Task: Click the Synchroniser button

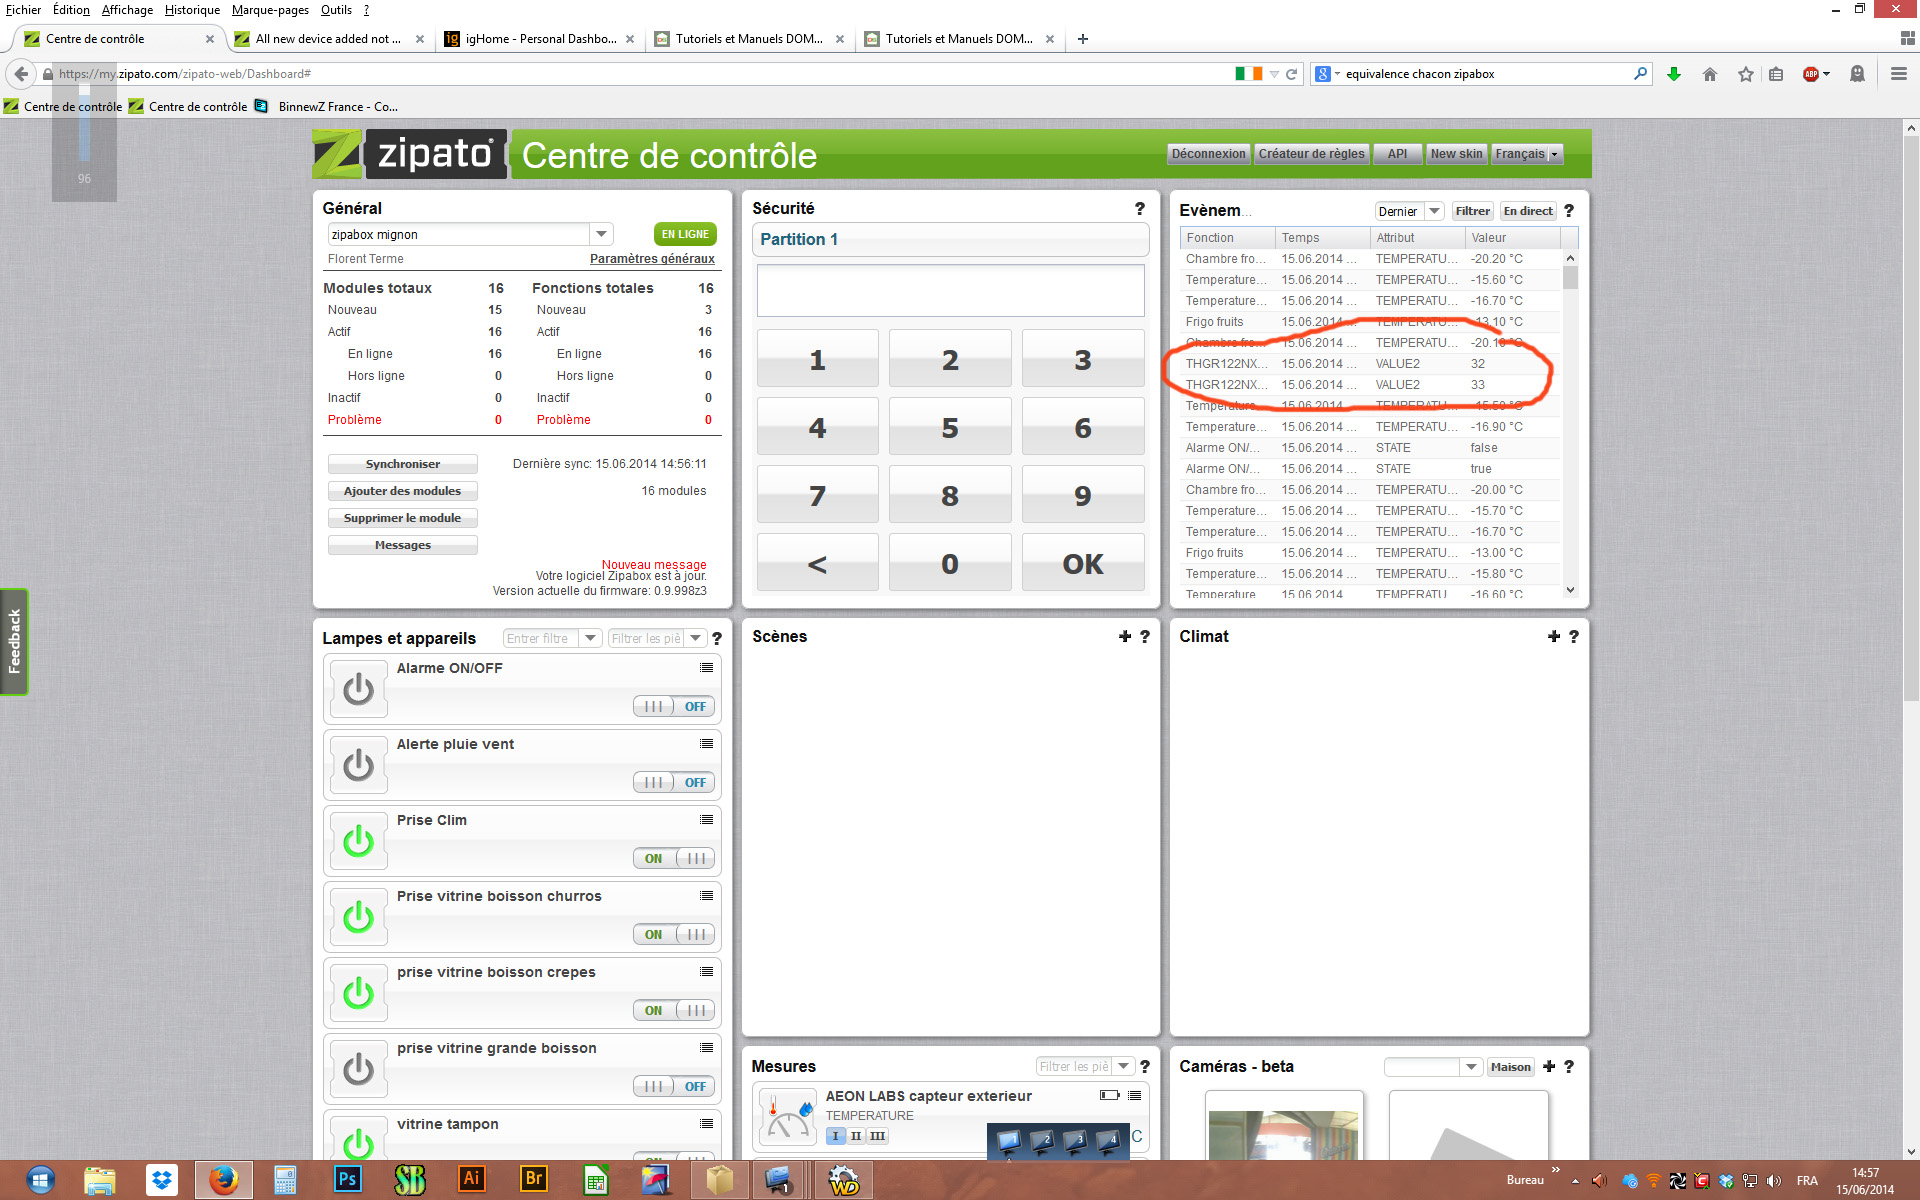Action: pos(402,464)
